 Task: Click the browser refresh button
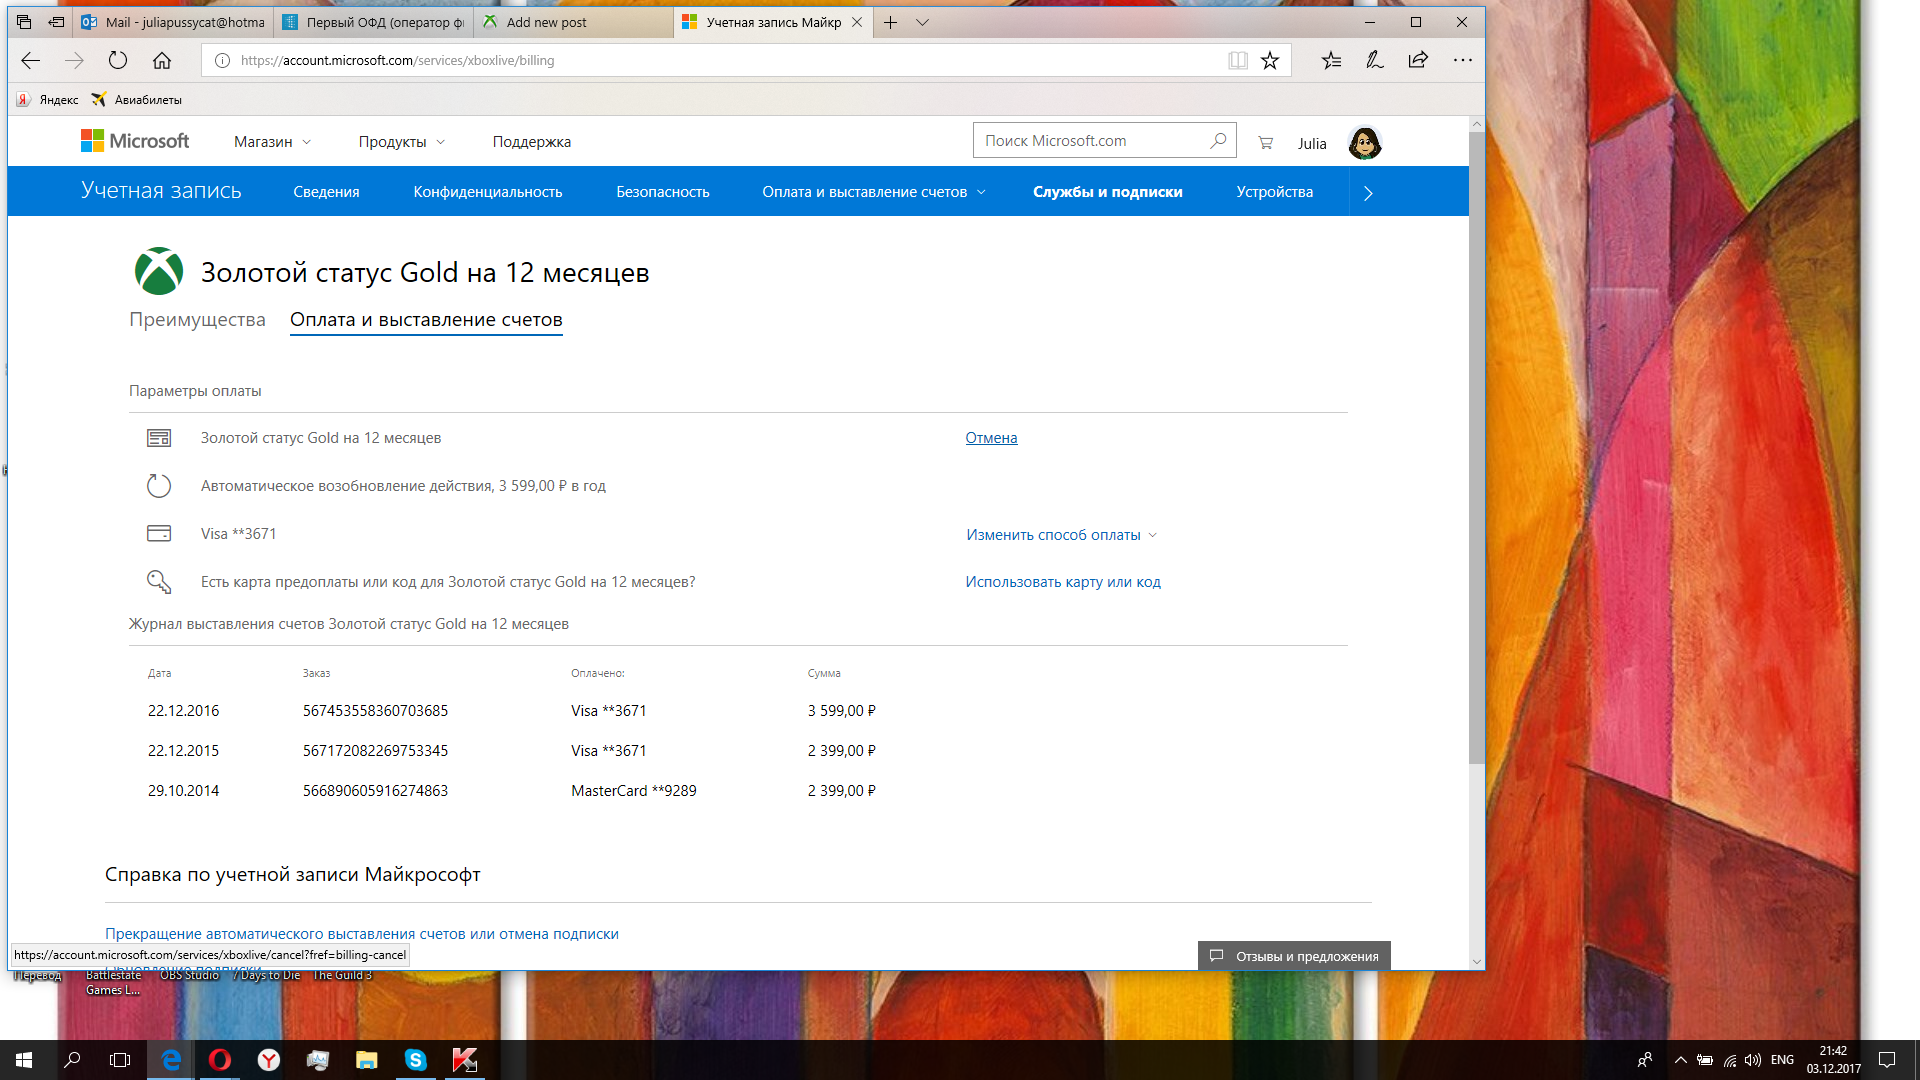tap(118, 60)
